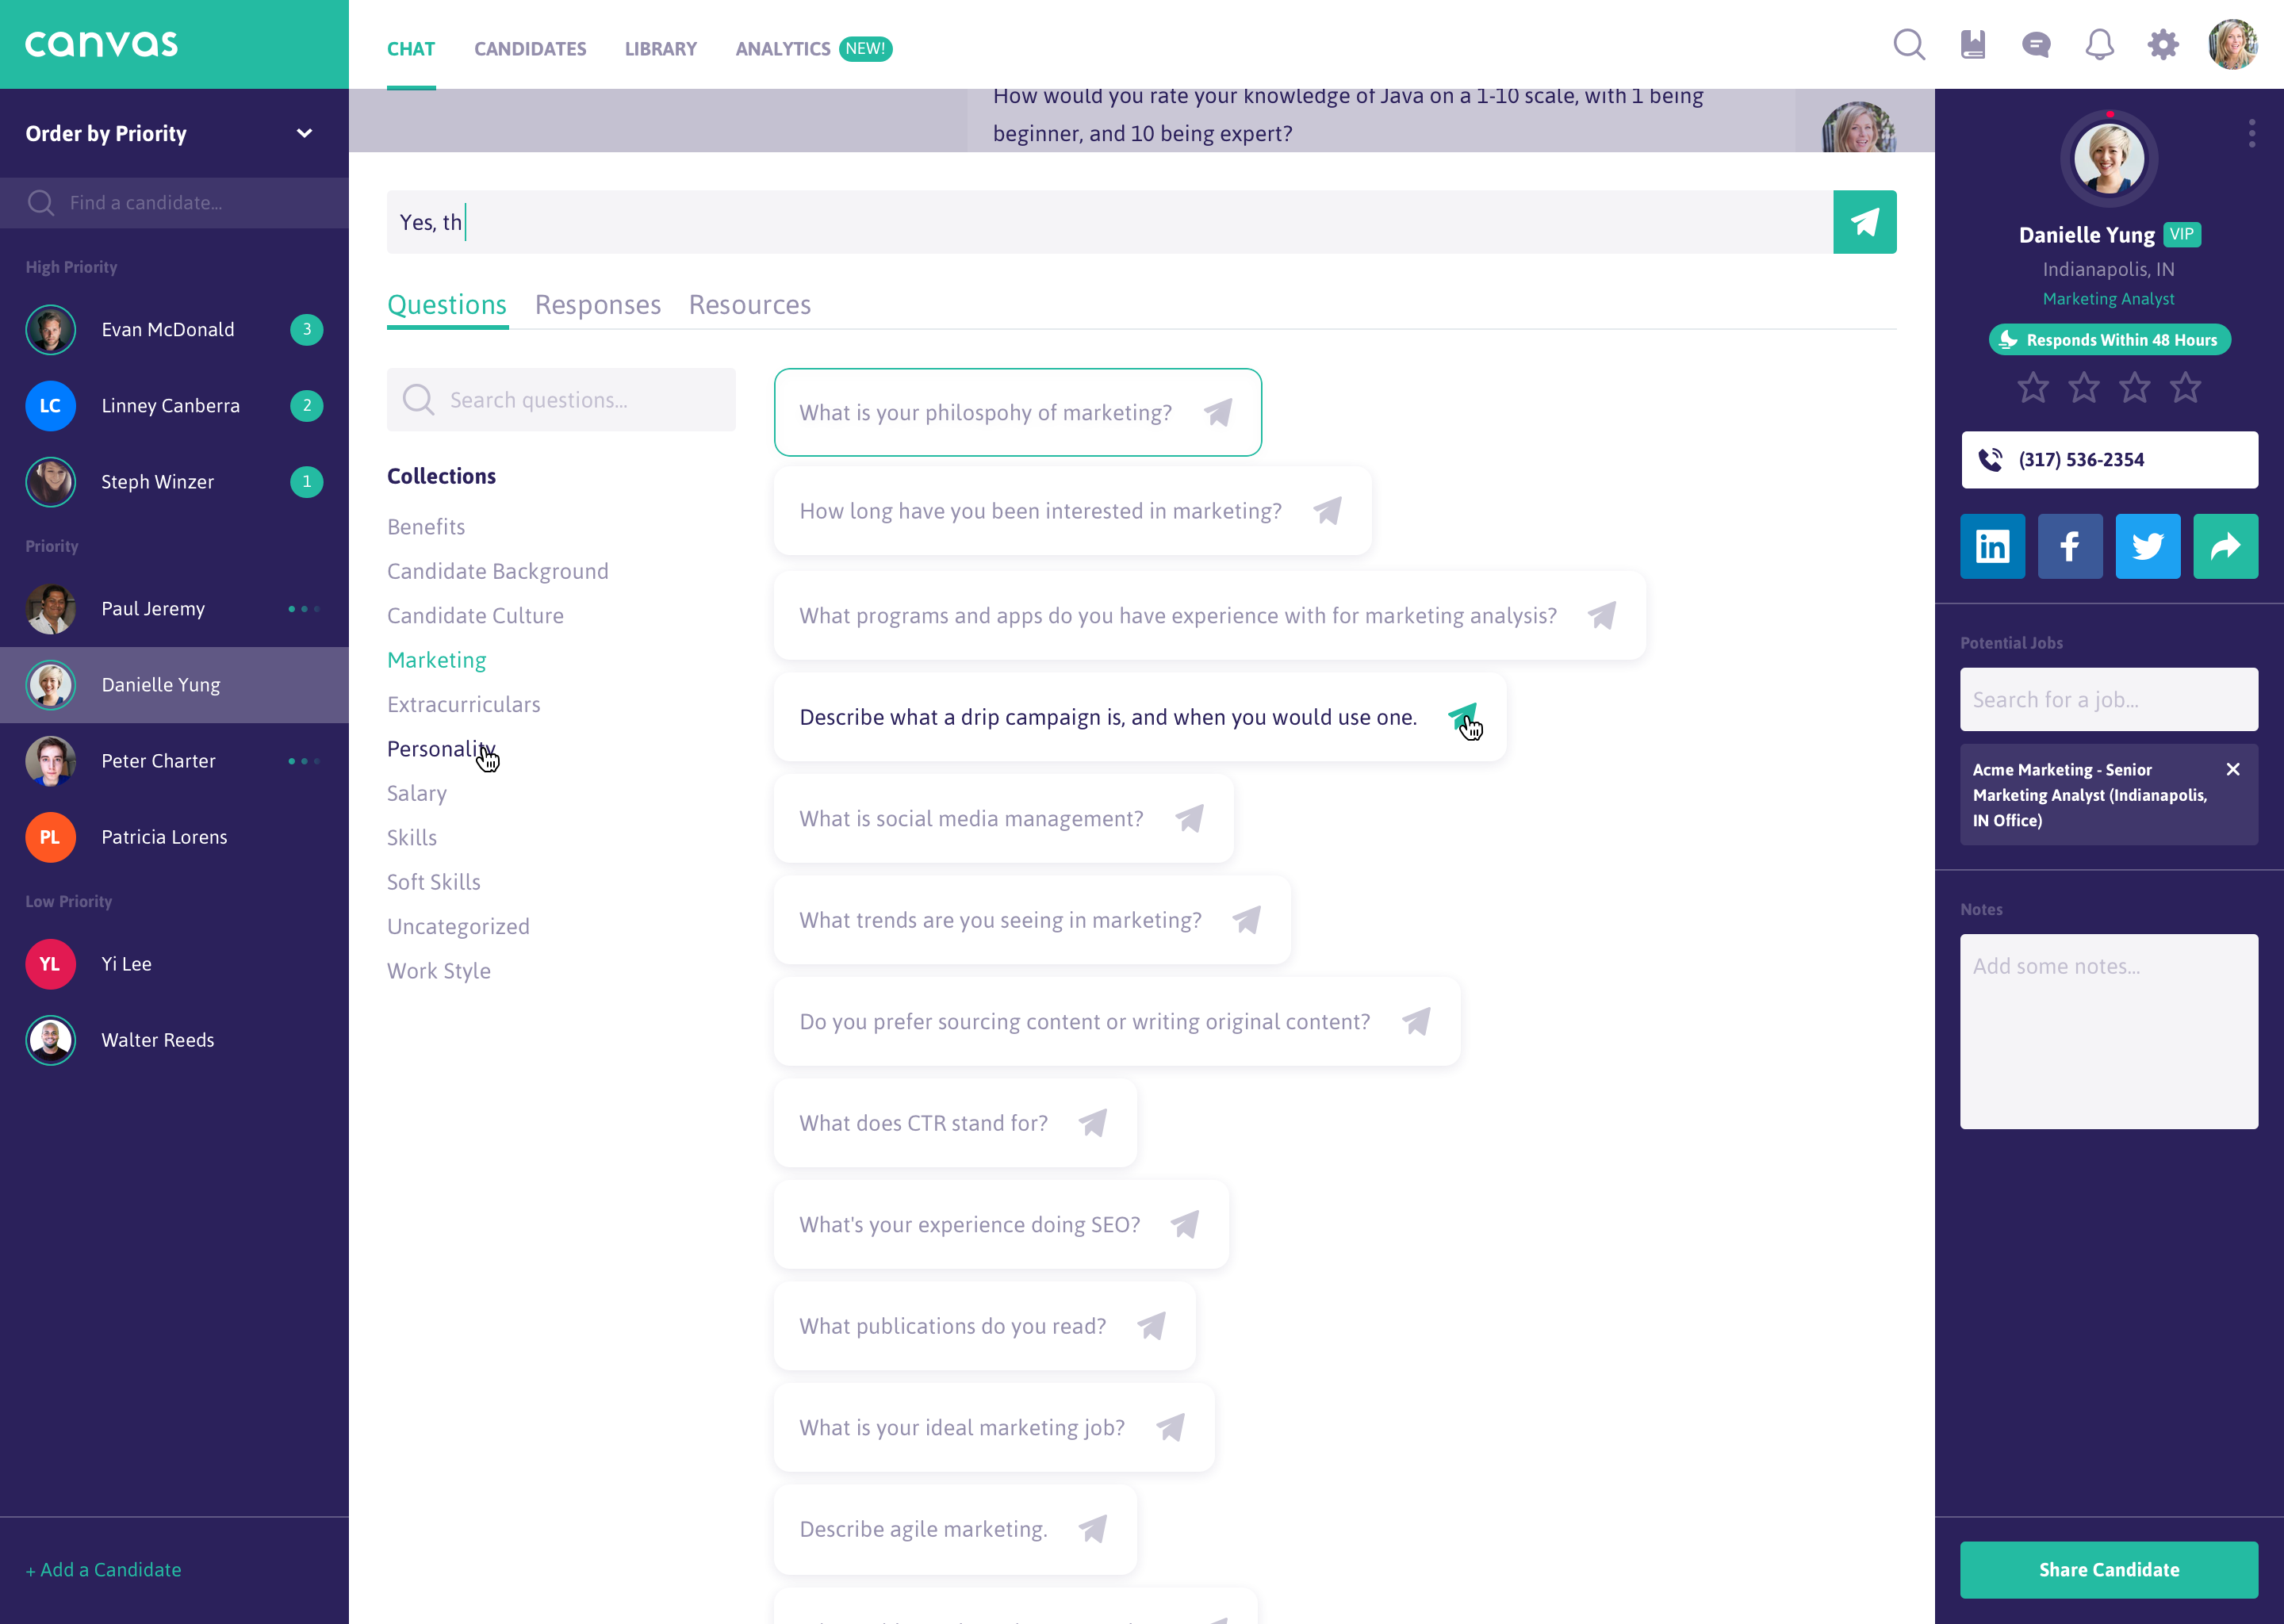Click the search magnifier in top bar
The height and width of the screenshot is (1624, 2284).
(1908, 45)
